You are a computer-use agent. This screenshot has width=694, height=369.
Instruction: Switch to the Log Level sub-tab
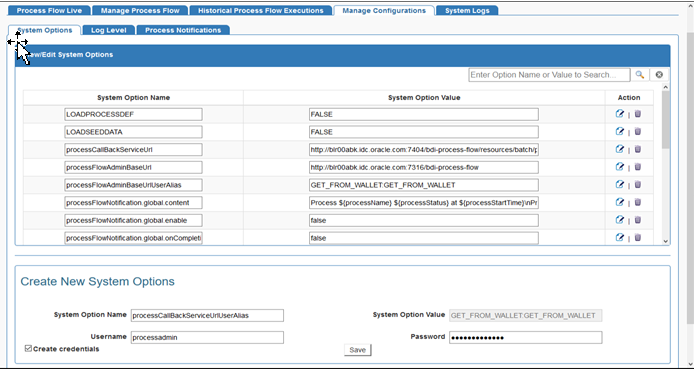coord(108,30)
